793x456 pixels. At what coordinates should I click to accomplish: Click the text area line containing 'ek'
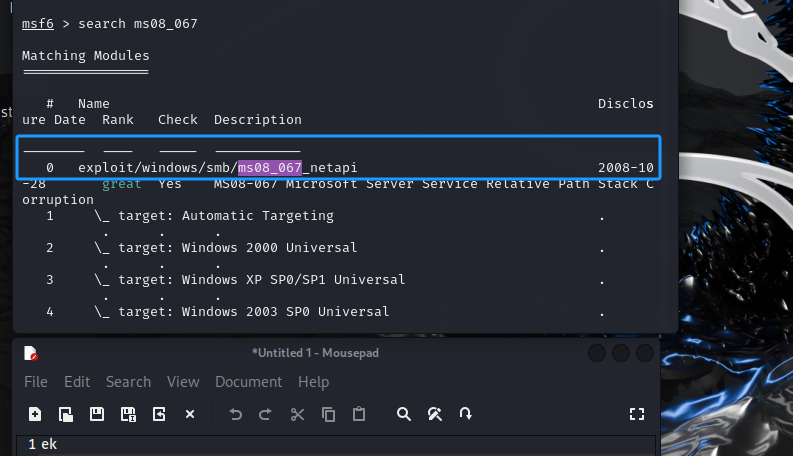tap(336, 444)
